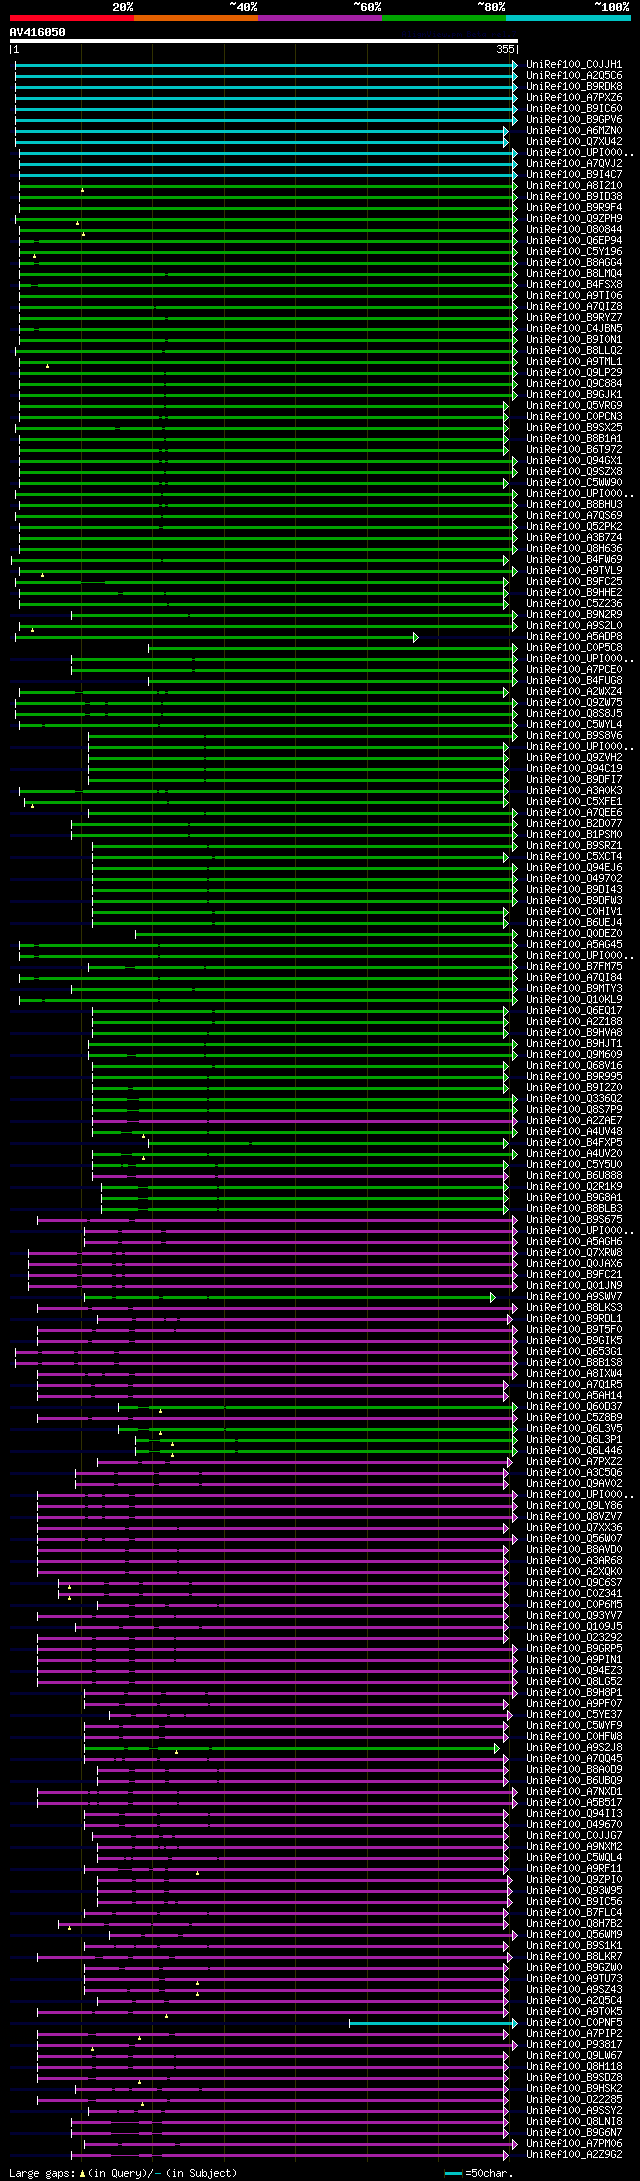Select label UniRef100_Q10KL9
This screenshot has width=640, height=2181.
click(x=574, y=999)
